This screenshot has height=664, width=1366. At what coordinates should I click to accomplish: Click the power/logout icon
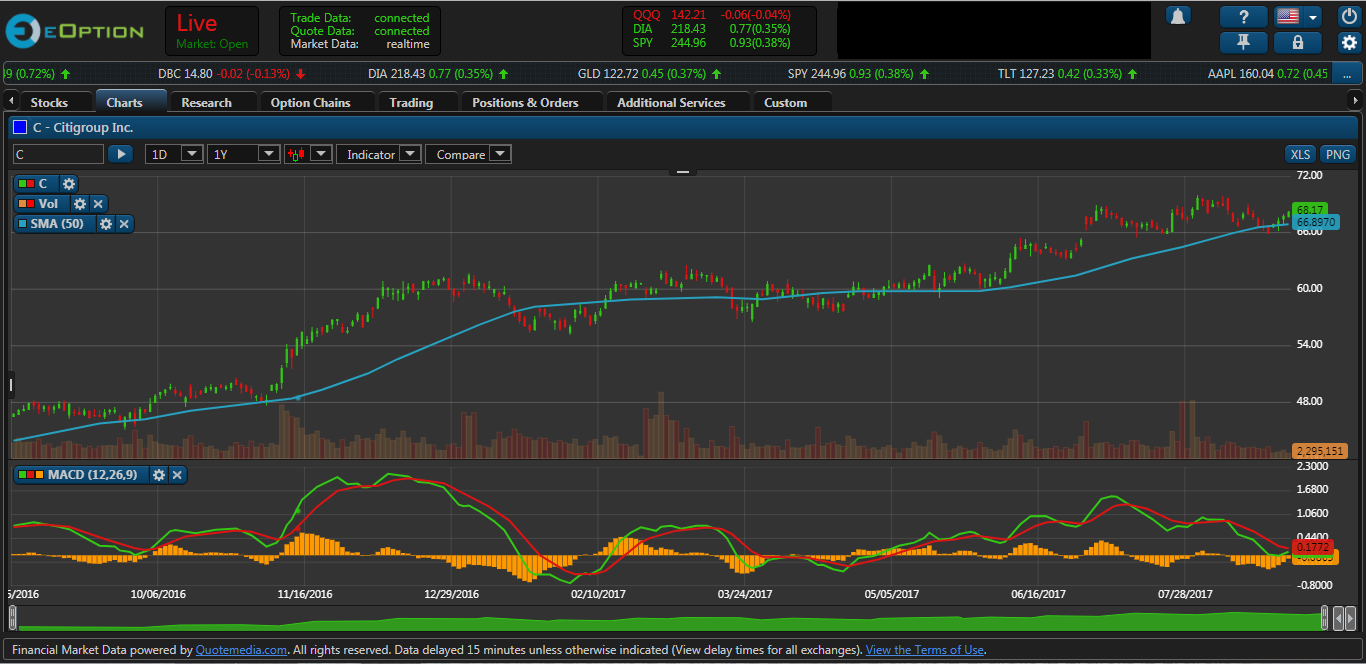point(1349,16)
